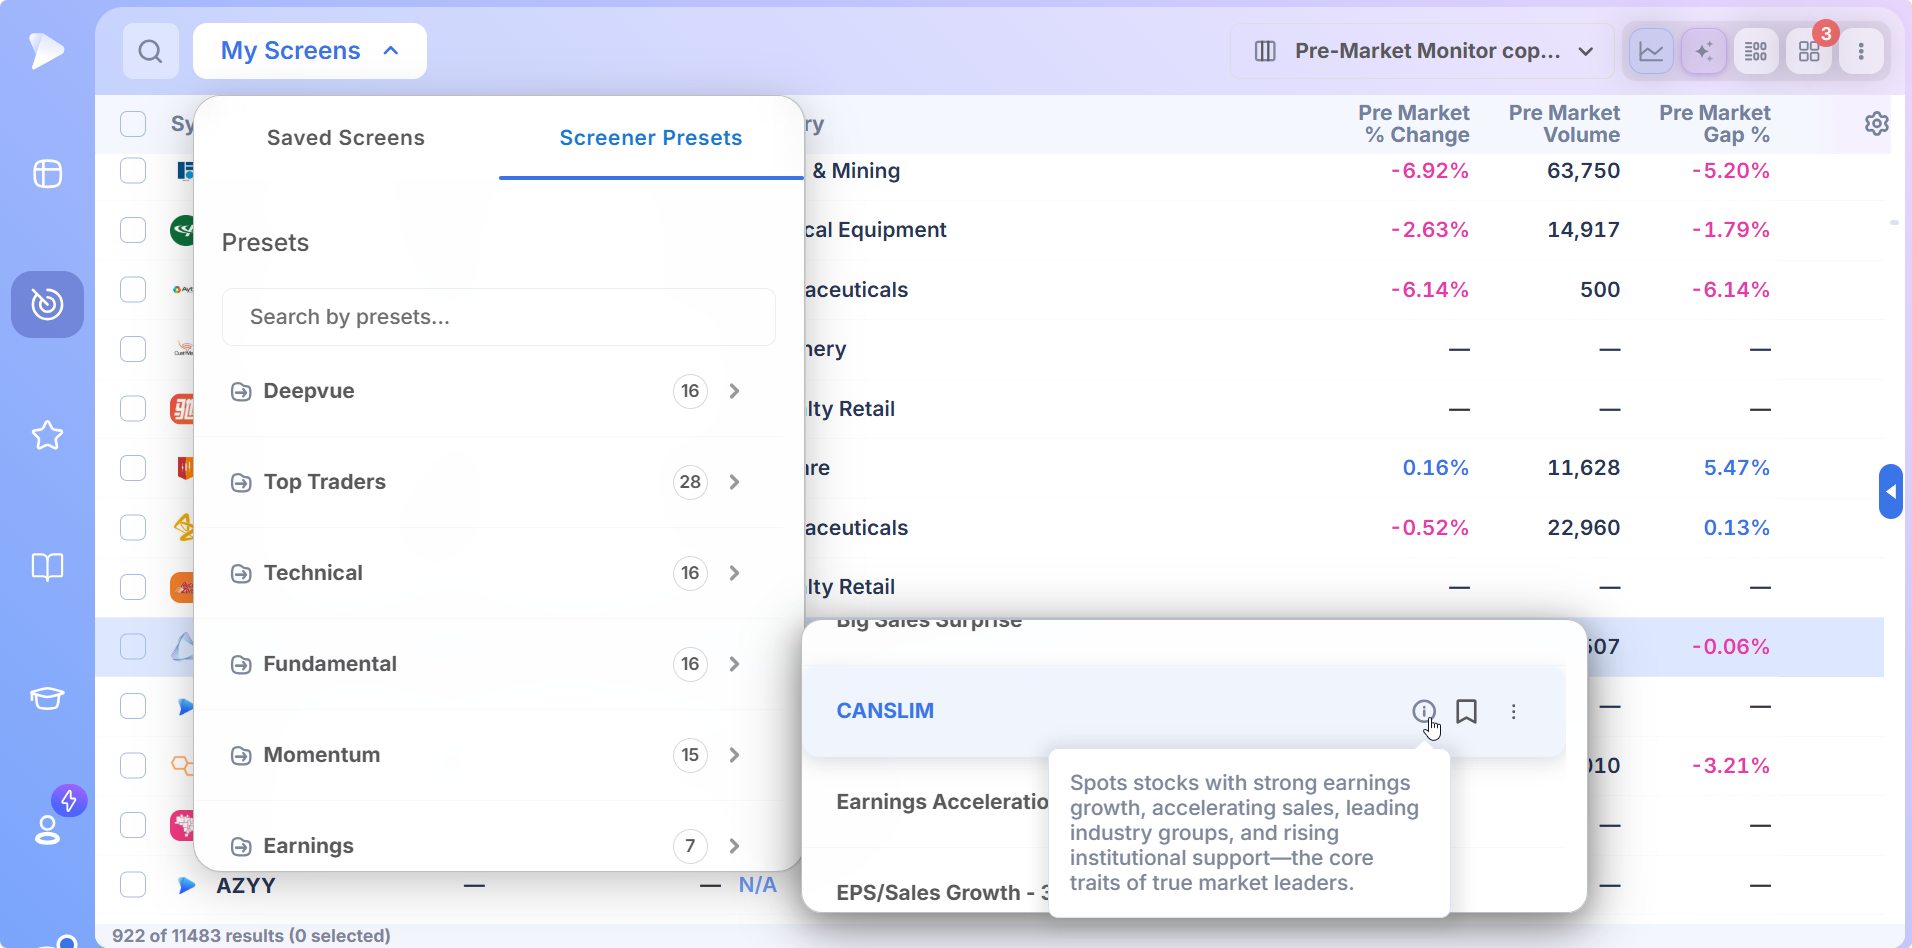The width and height of the screenshot is (1912, 948).
Task: Select the CANSLIM preset
Action: (885, 711)
